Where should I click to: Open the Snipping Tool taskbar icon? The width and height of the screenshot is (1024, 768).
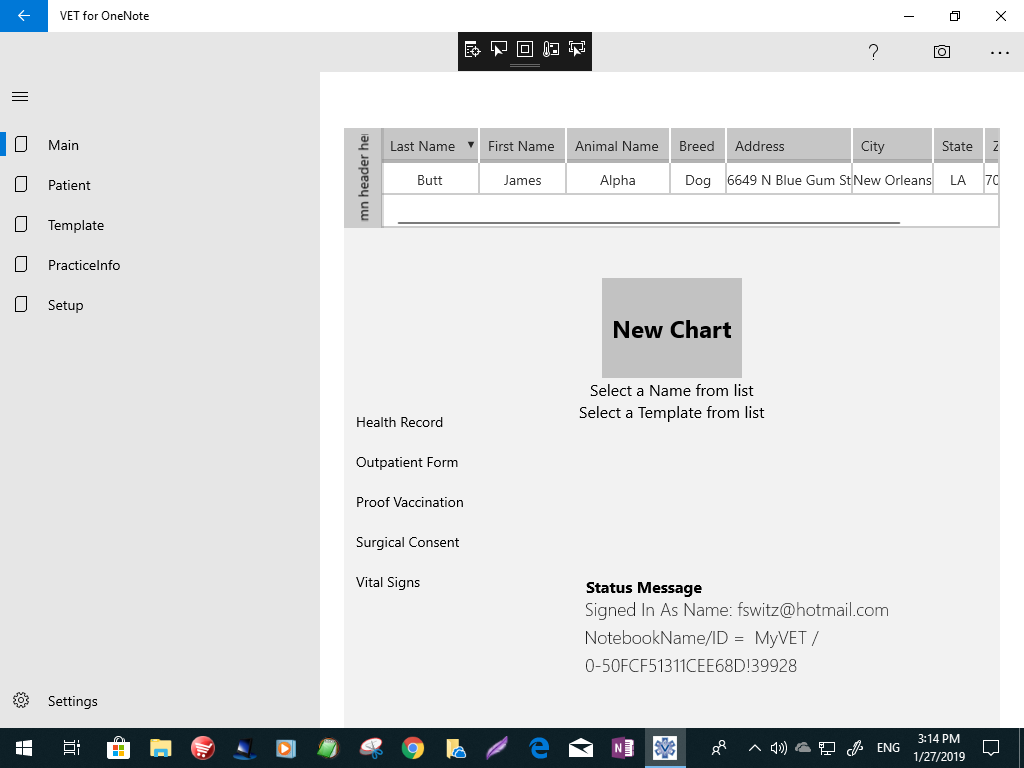[371, 748]
